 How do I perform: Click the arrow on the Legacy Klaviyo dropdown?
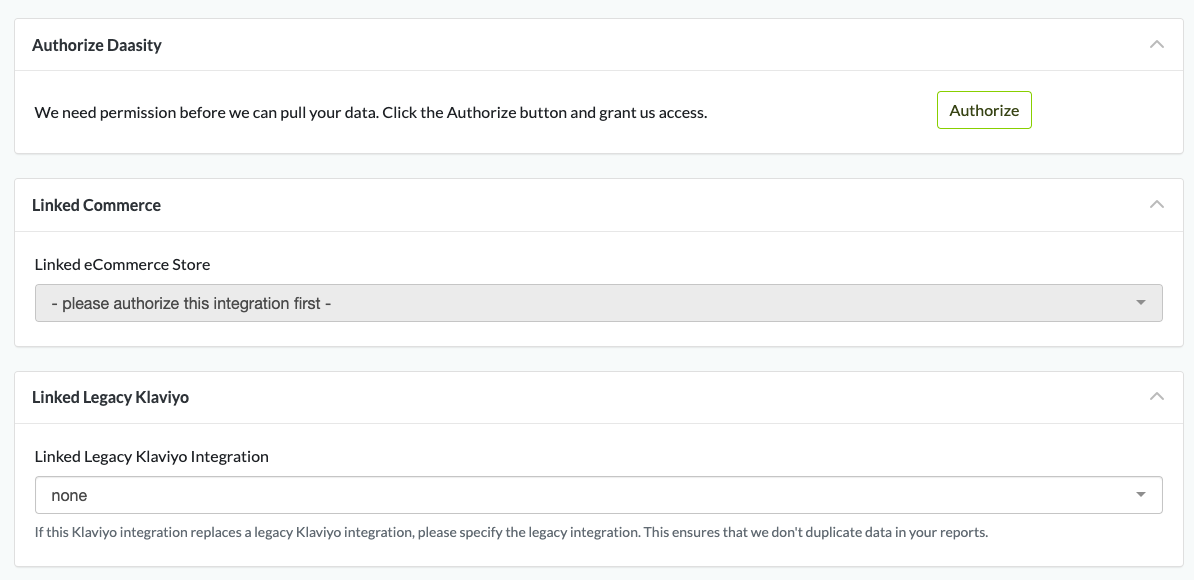click(1141, 495)
